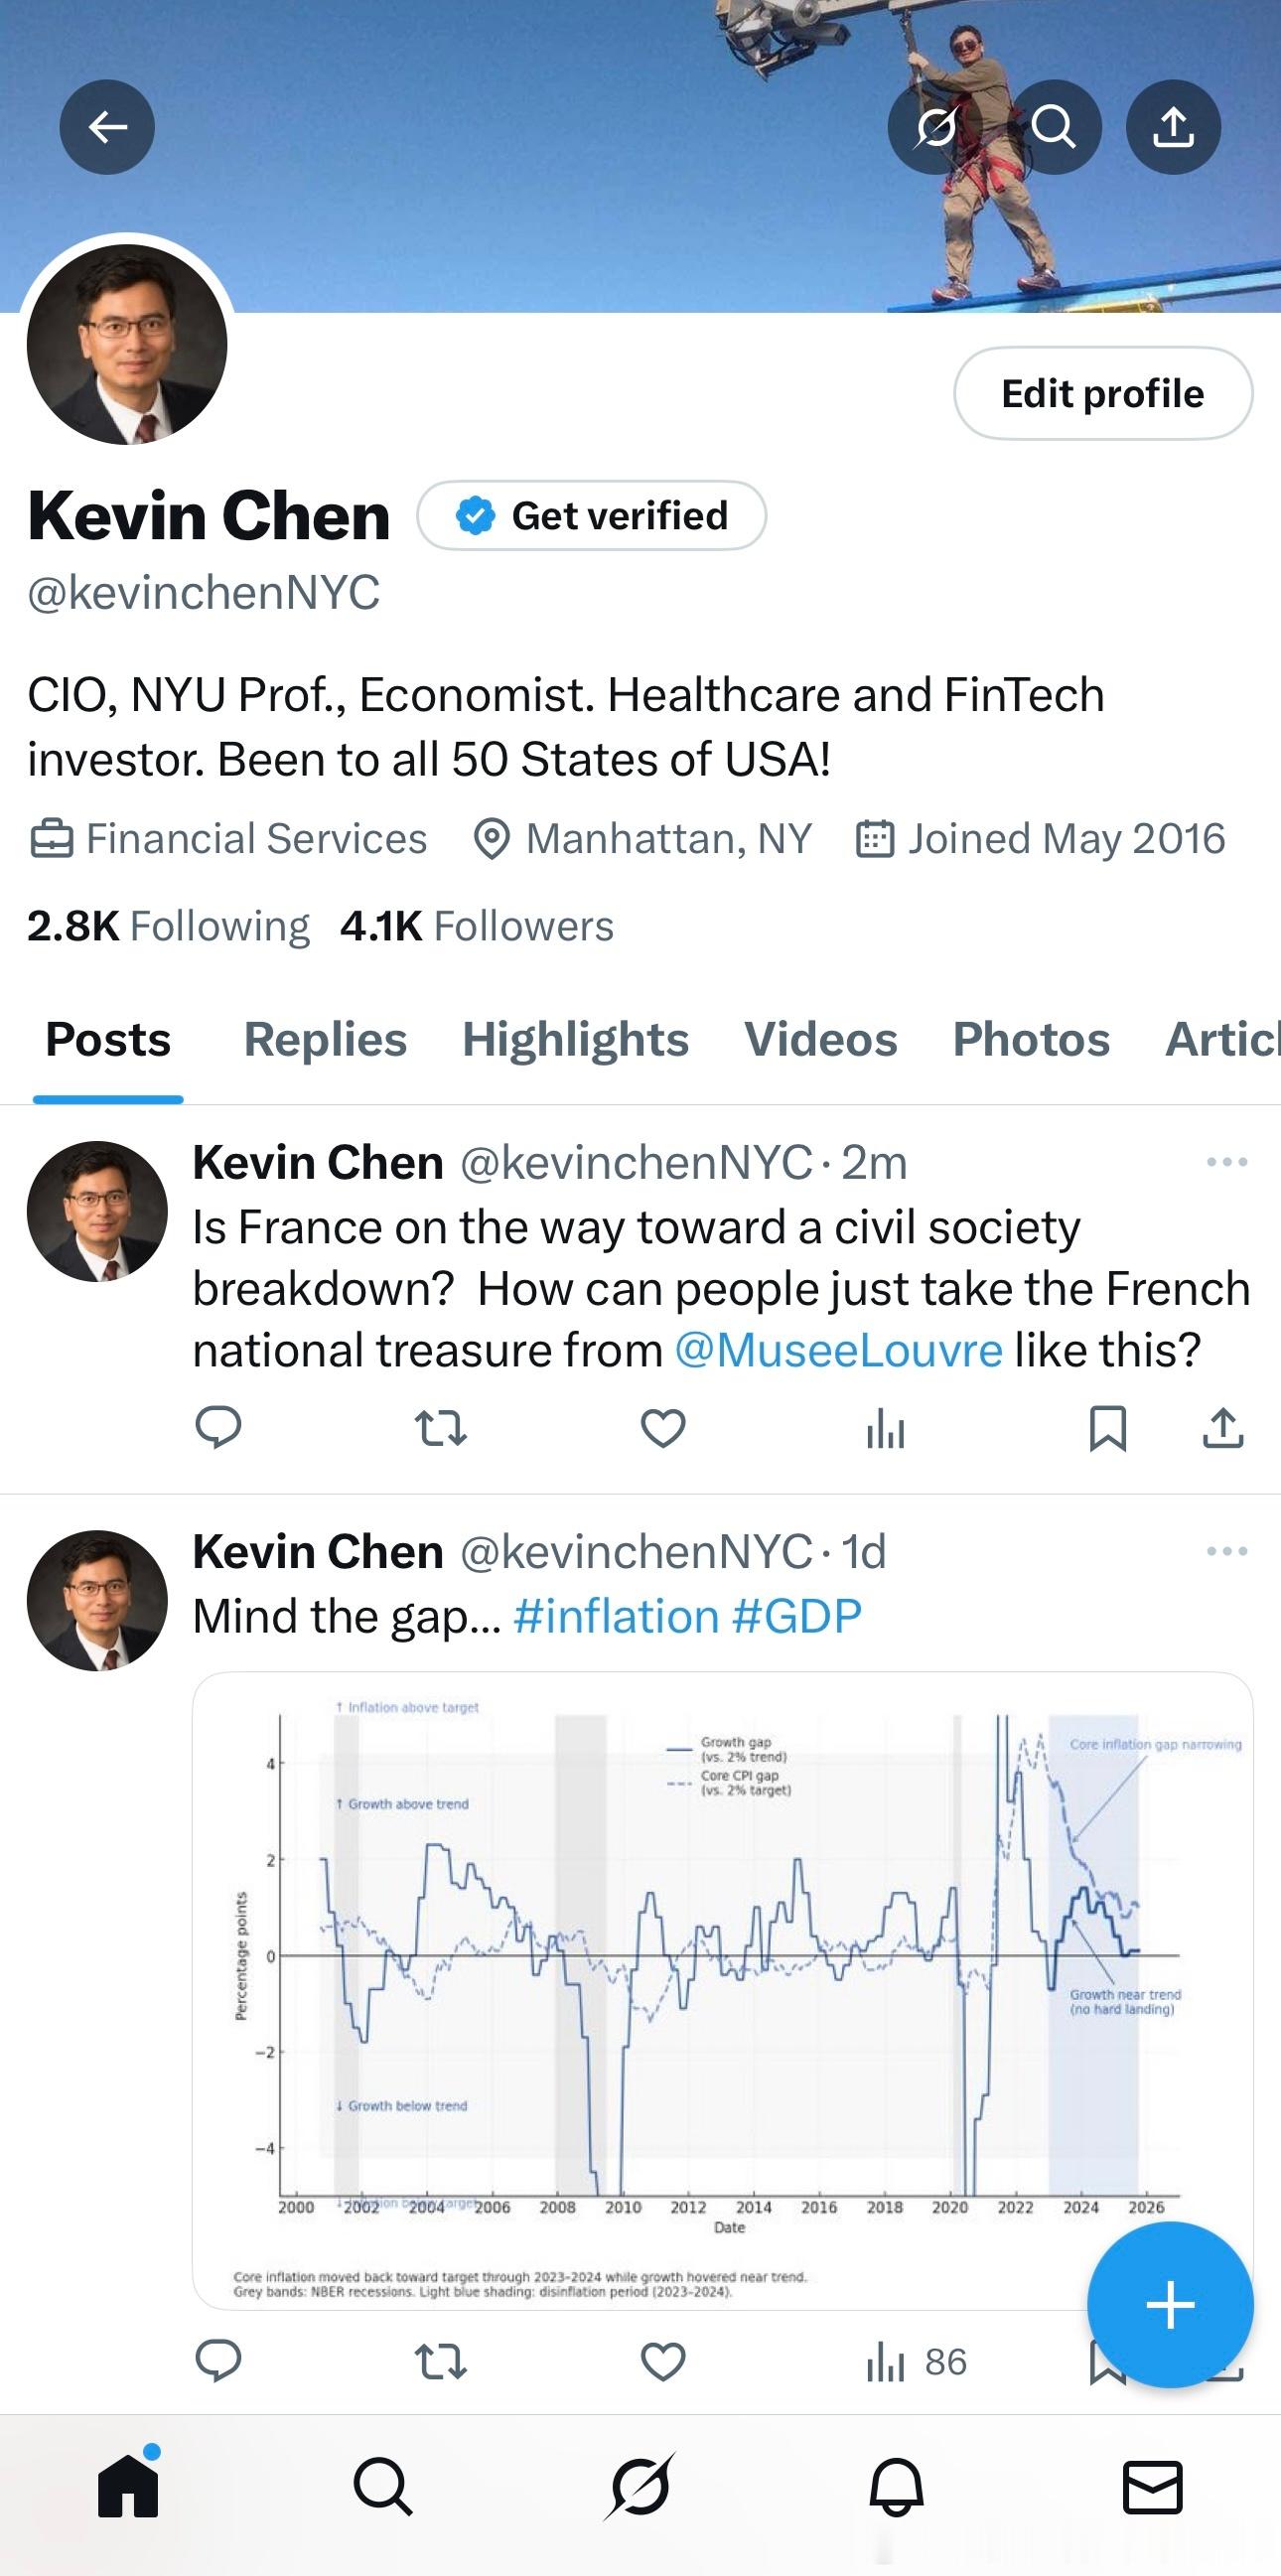Reply to the France Louvre post
This screenshot has width=1281, height=2576.
coord(218,1427)
